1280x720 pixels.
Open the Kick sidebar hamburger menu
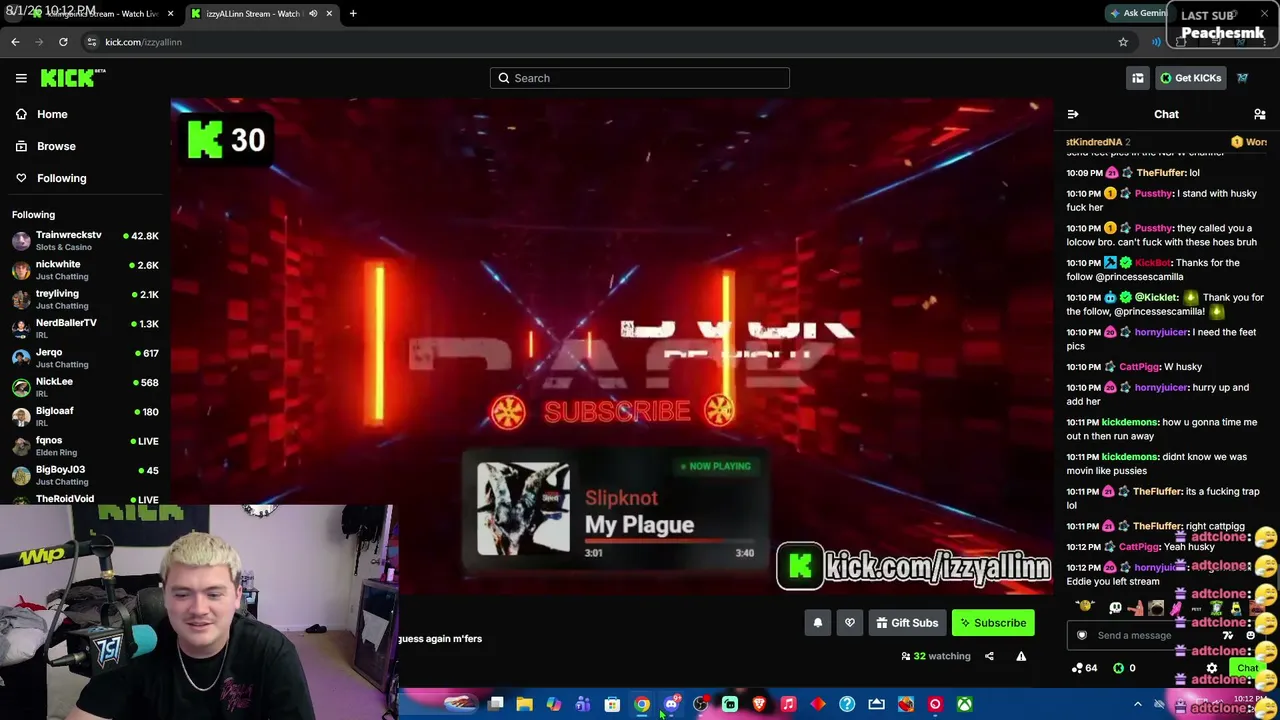click(x=21, y=78)
